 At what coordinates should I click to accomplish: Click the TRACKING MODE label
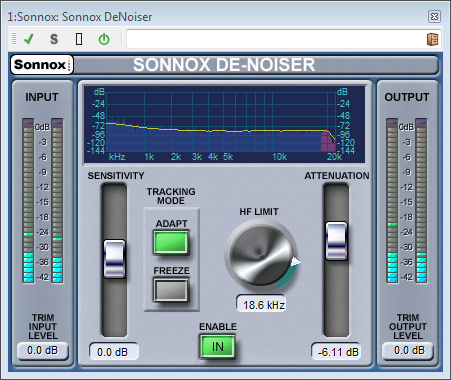click(171, 196)
